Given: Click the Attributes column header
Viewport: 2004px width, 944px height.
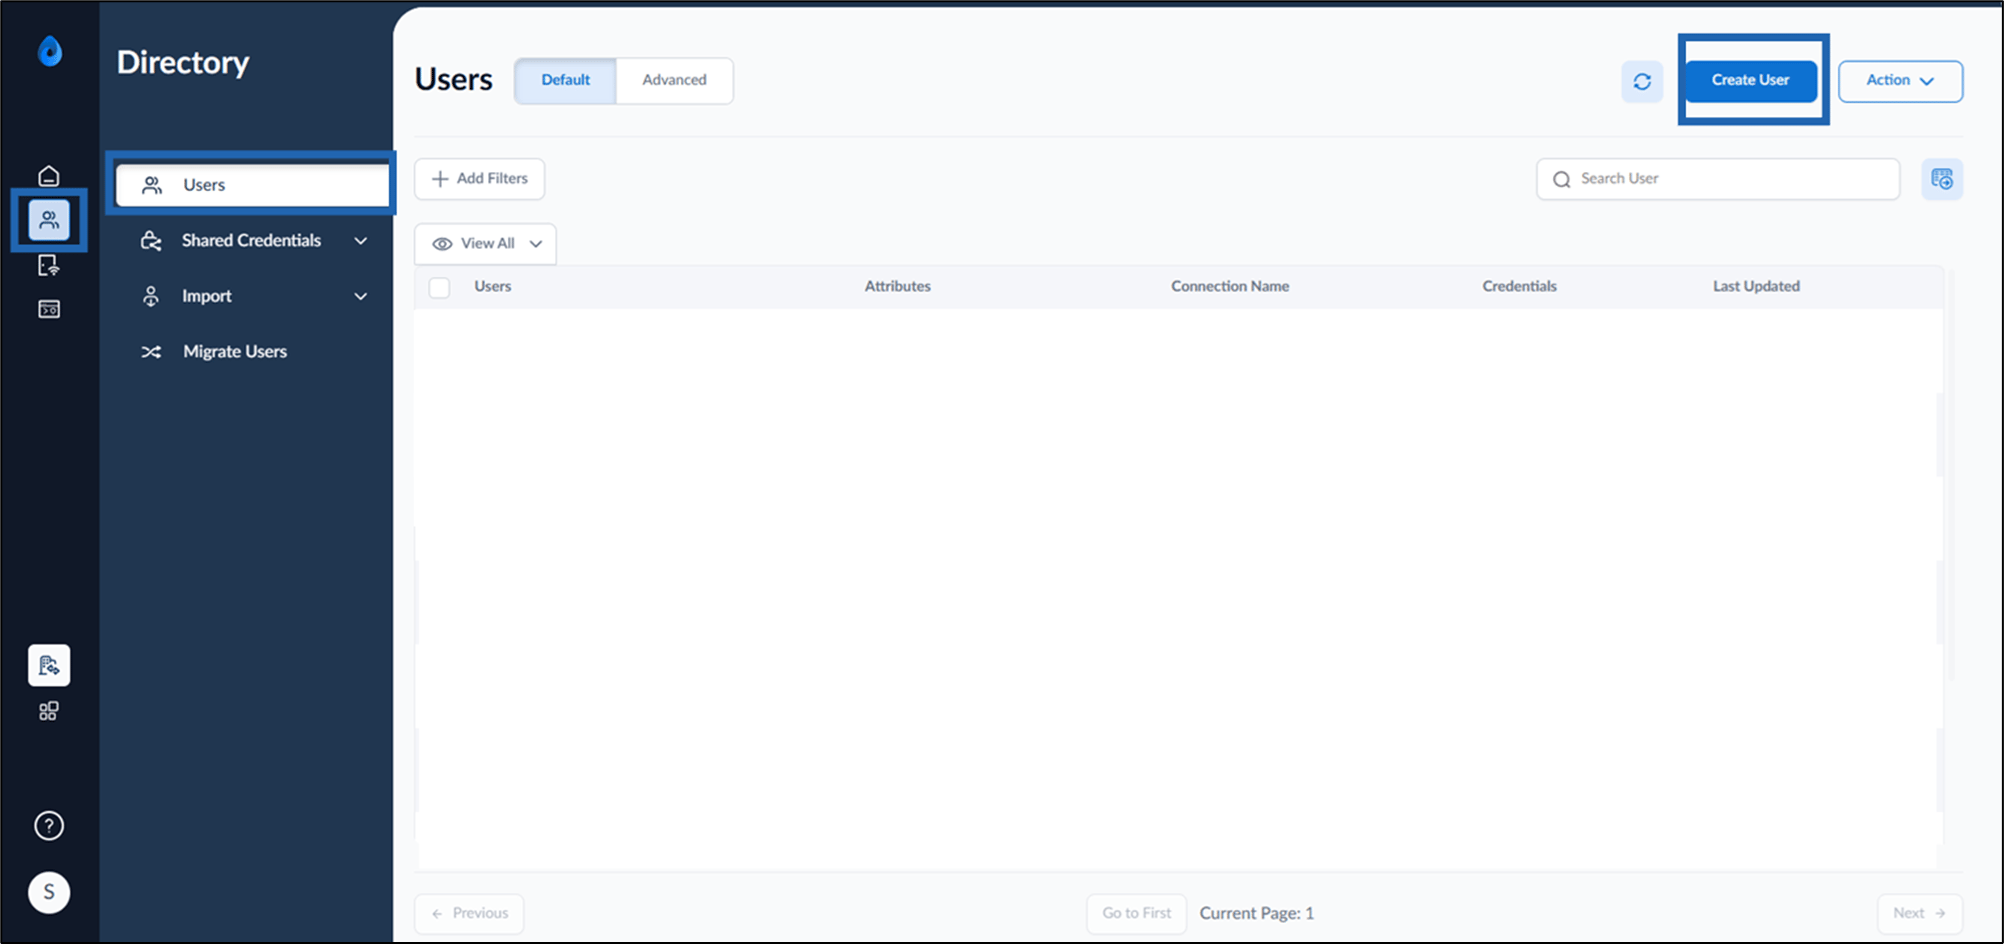Looking at the screenshot, I should (x=898, y=286).
